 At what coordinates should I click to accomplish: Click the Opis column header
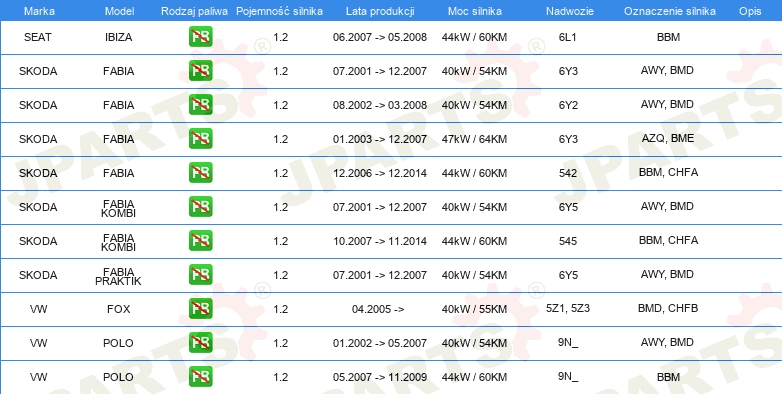pos(750,11)
